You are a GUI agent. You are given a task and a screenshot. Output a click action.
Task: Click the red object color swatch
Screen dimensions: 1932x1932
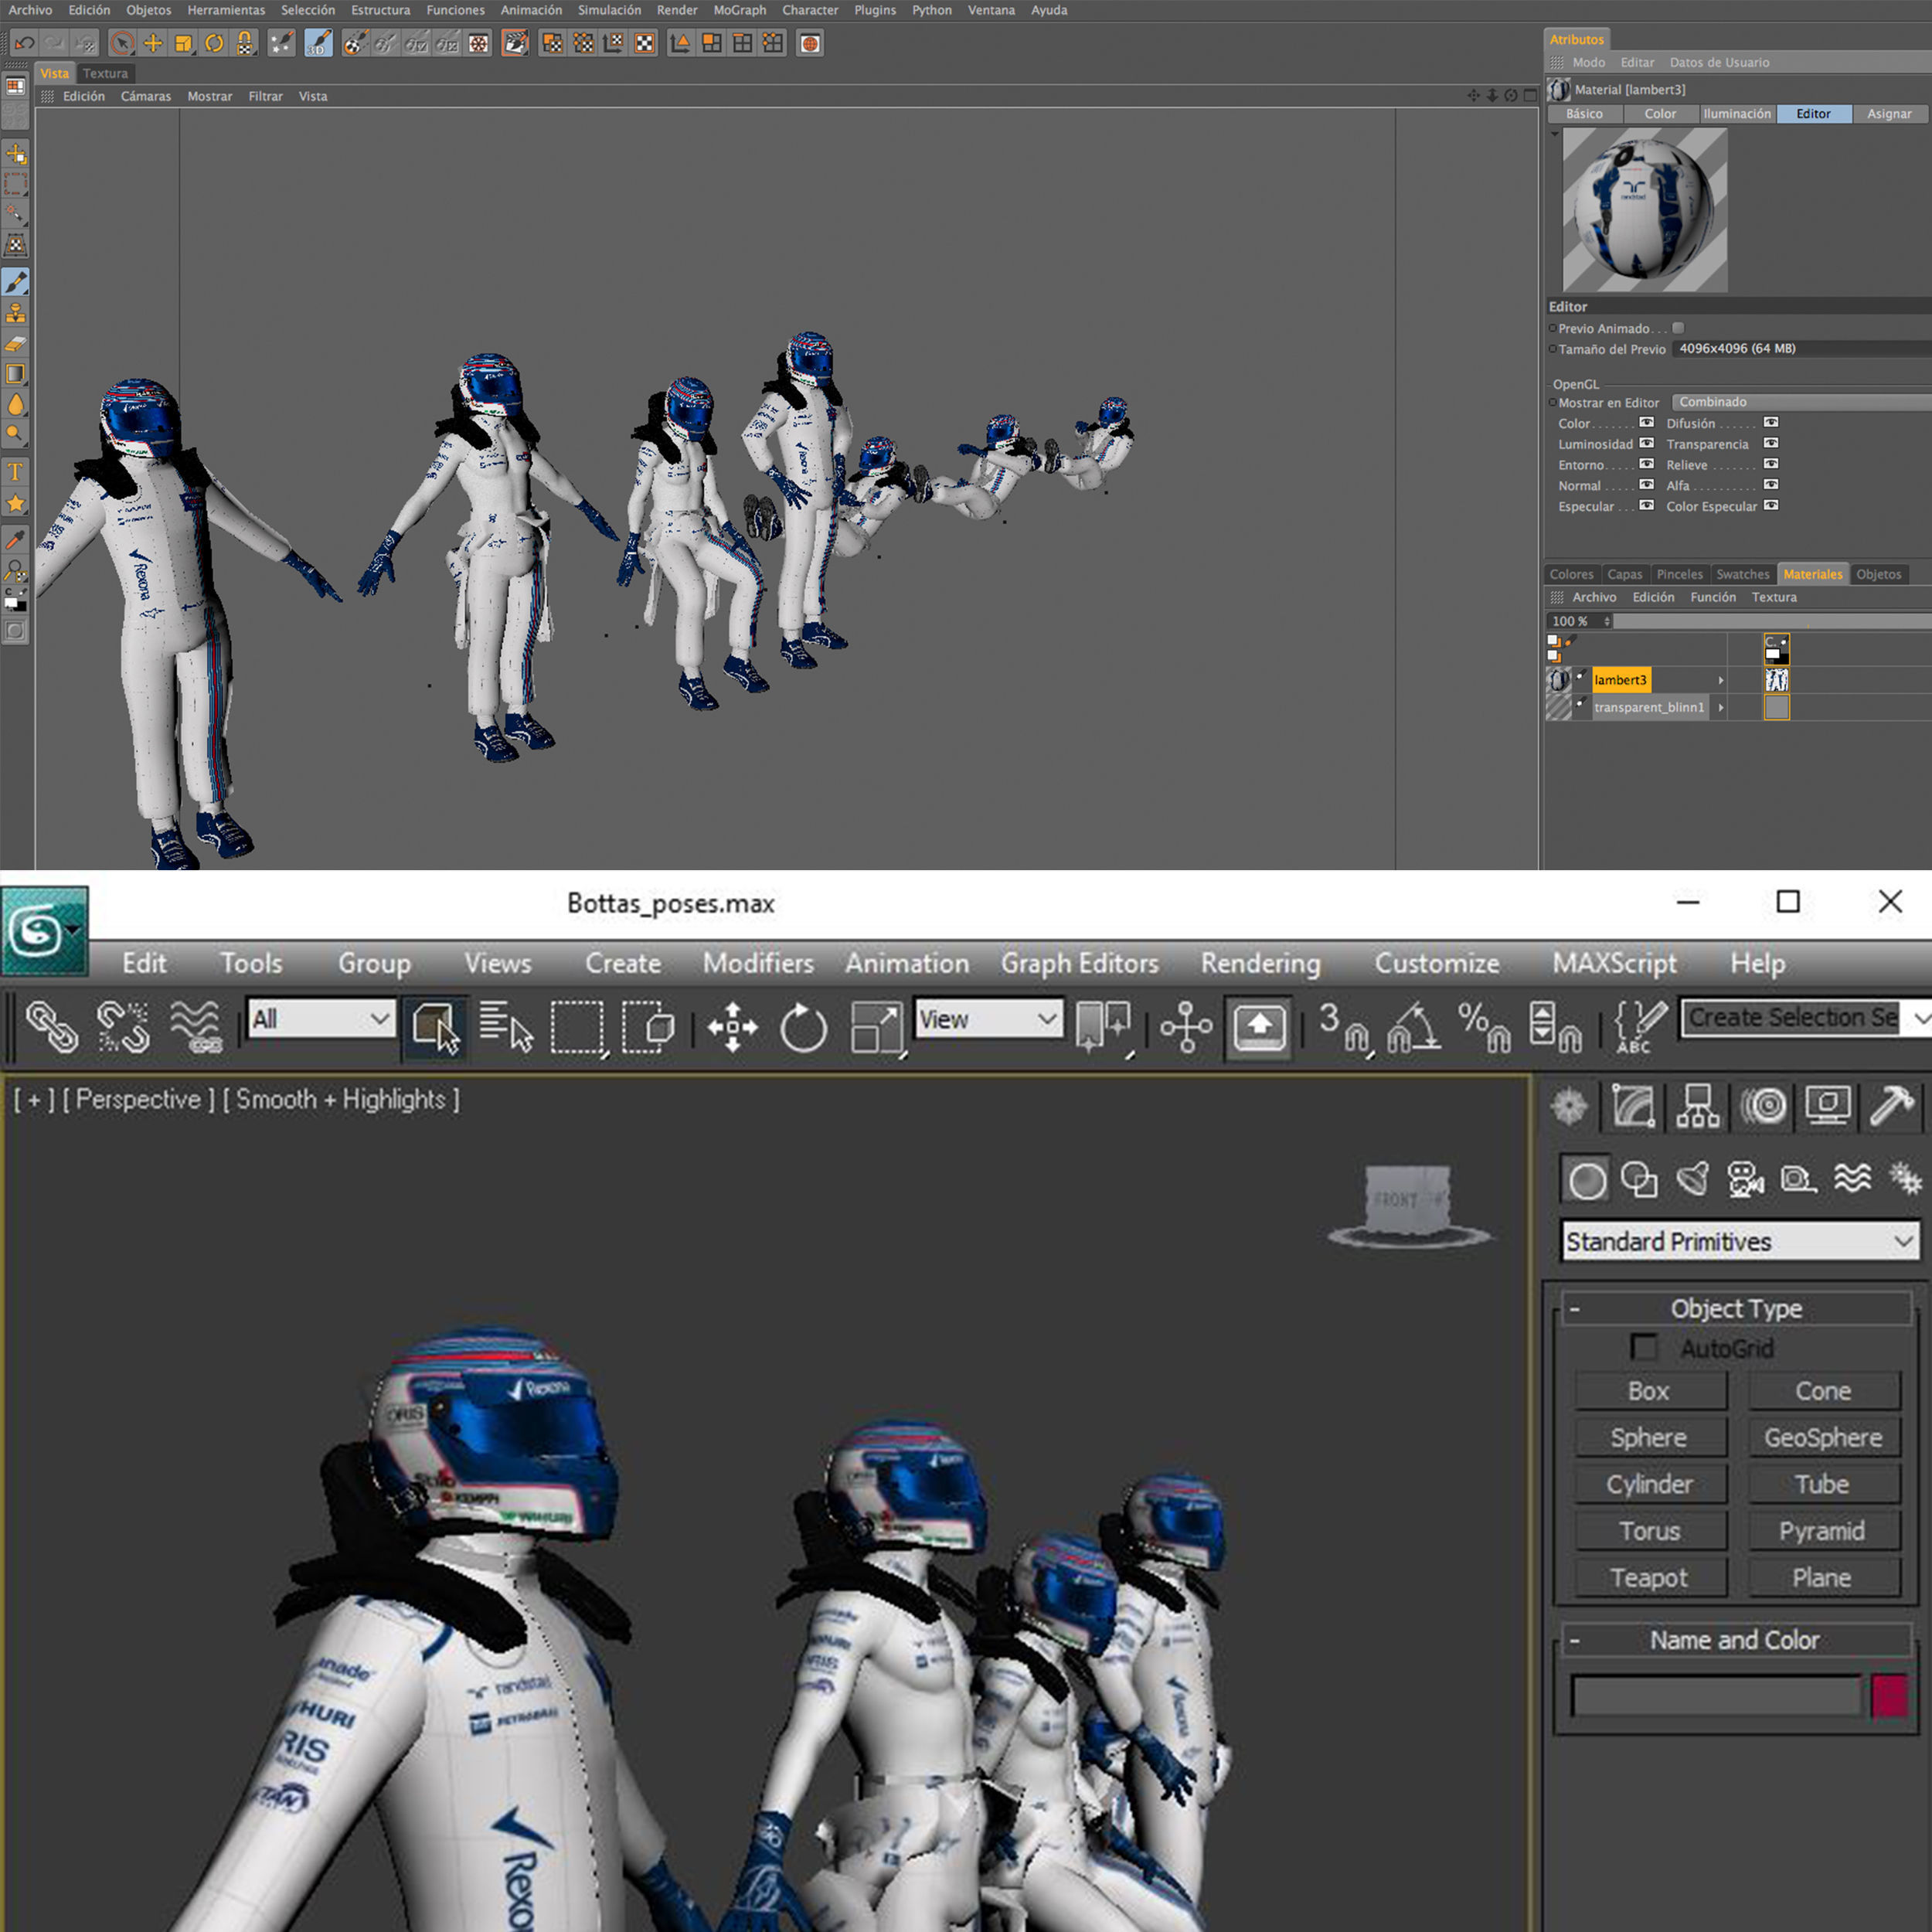point(1889,1696)
